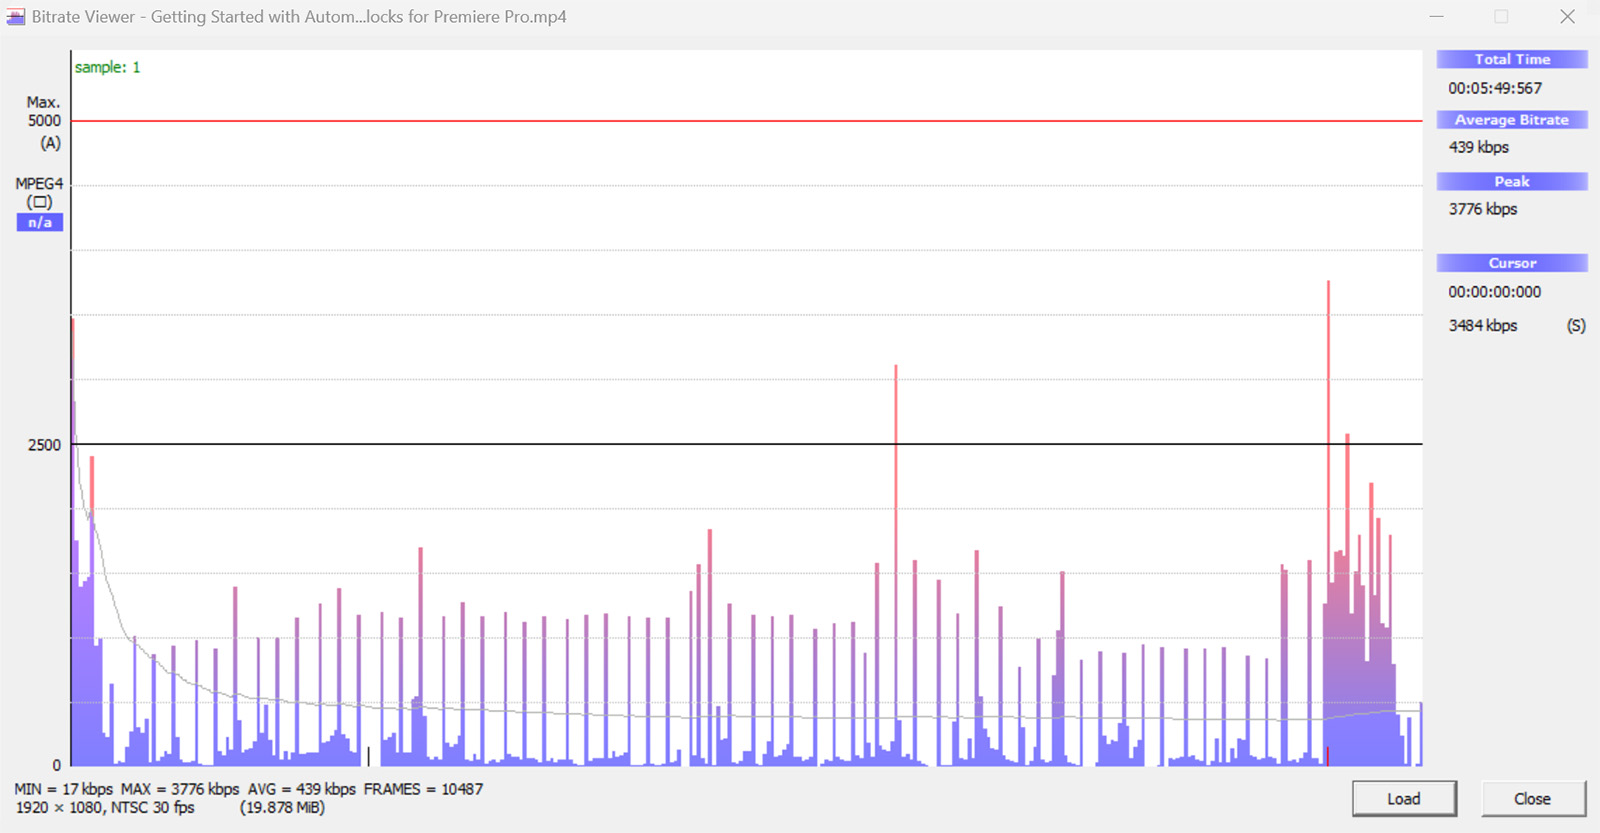Click the Peak header bar
The image size is (1600, 833).
(1511, 181)
